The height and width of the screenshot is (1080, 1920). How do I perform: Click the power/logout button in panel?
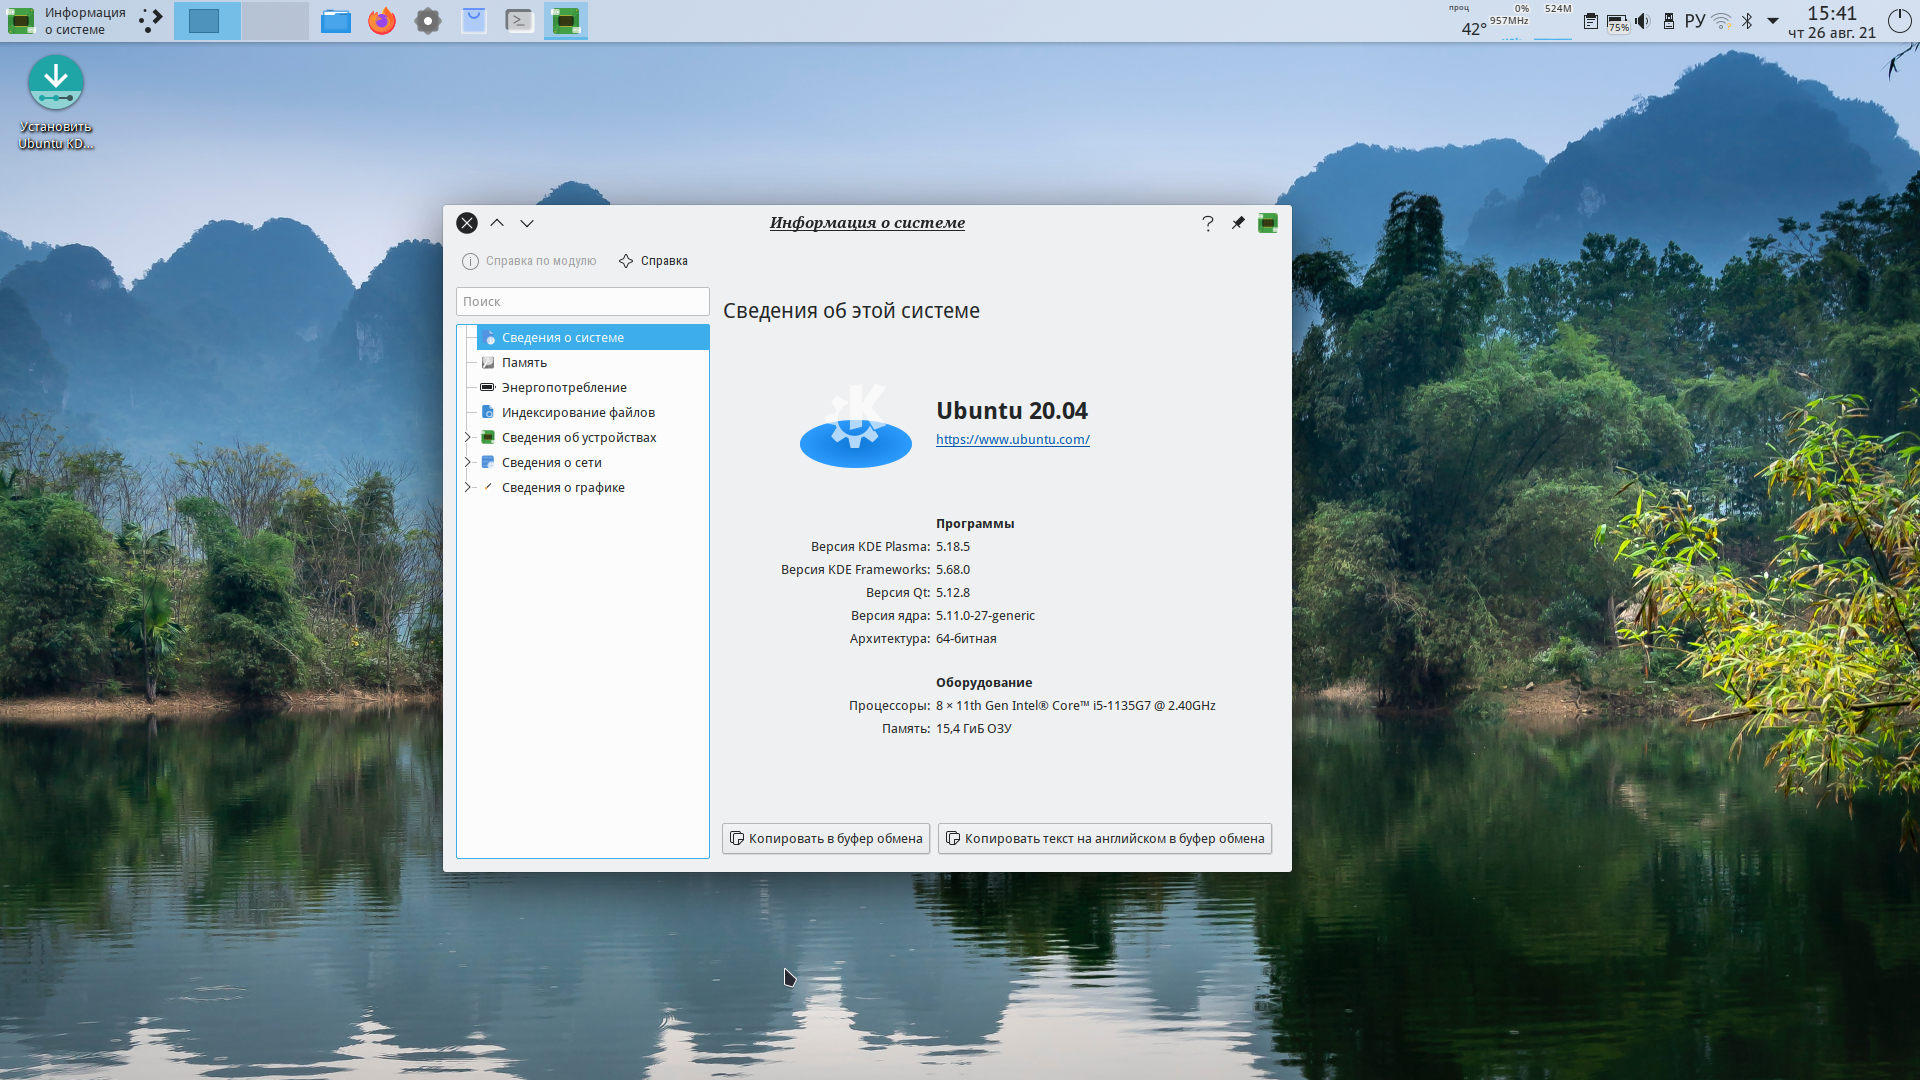[1899, 21]
